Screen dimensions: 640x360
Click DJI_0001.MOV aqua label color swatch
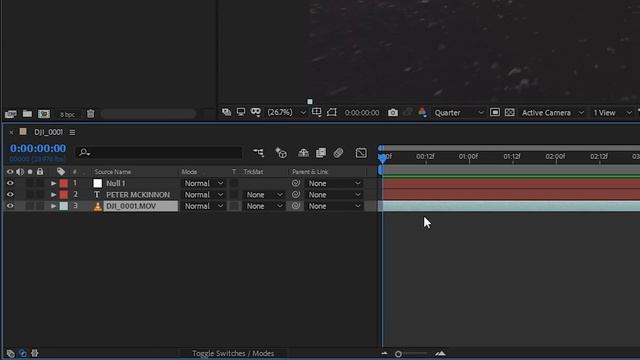64,206
